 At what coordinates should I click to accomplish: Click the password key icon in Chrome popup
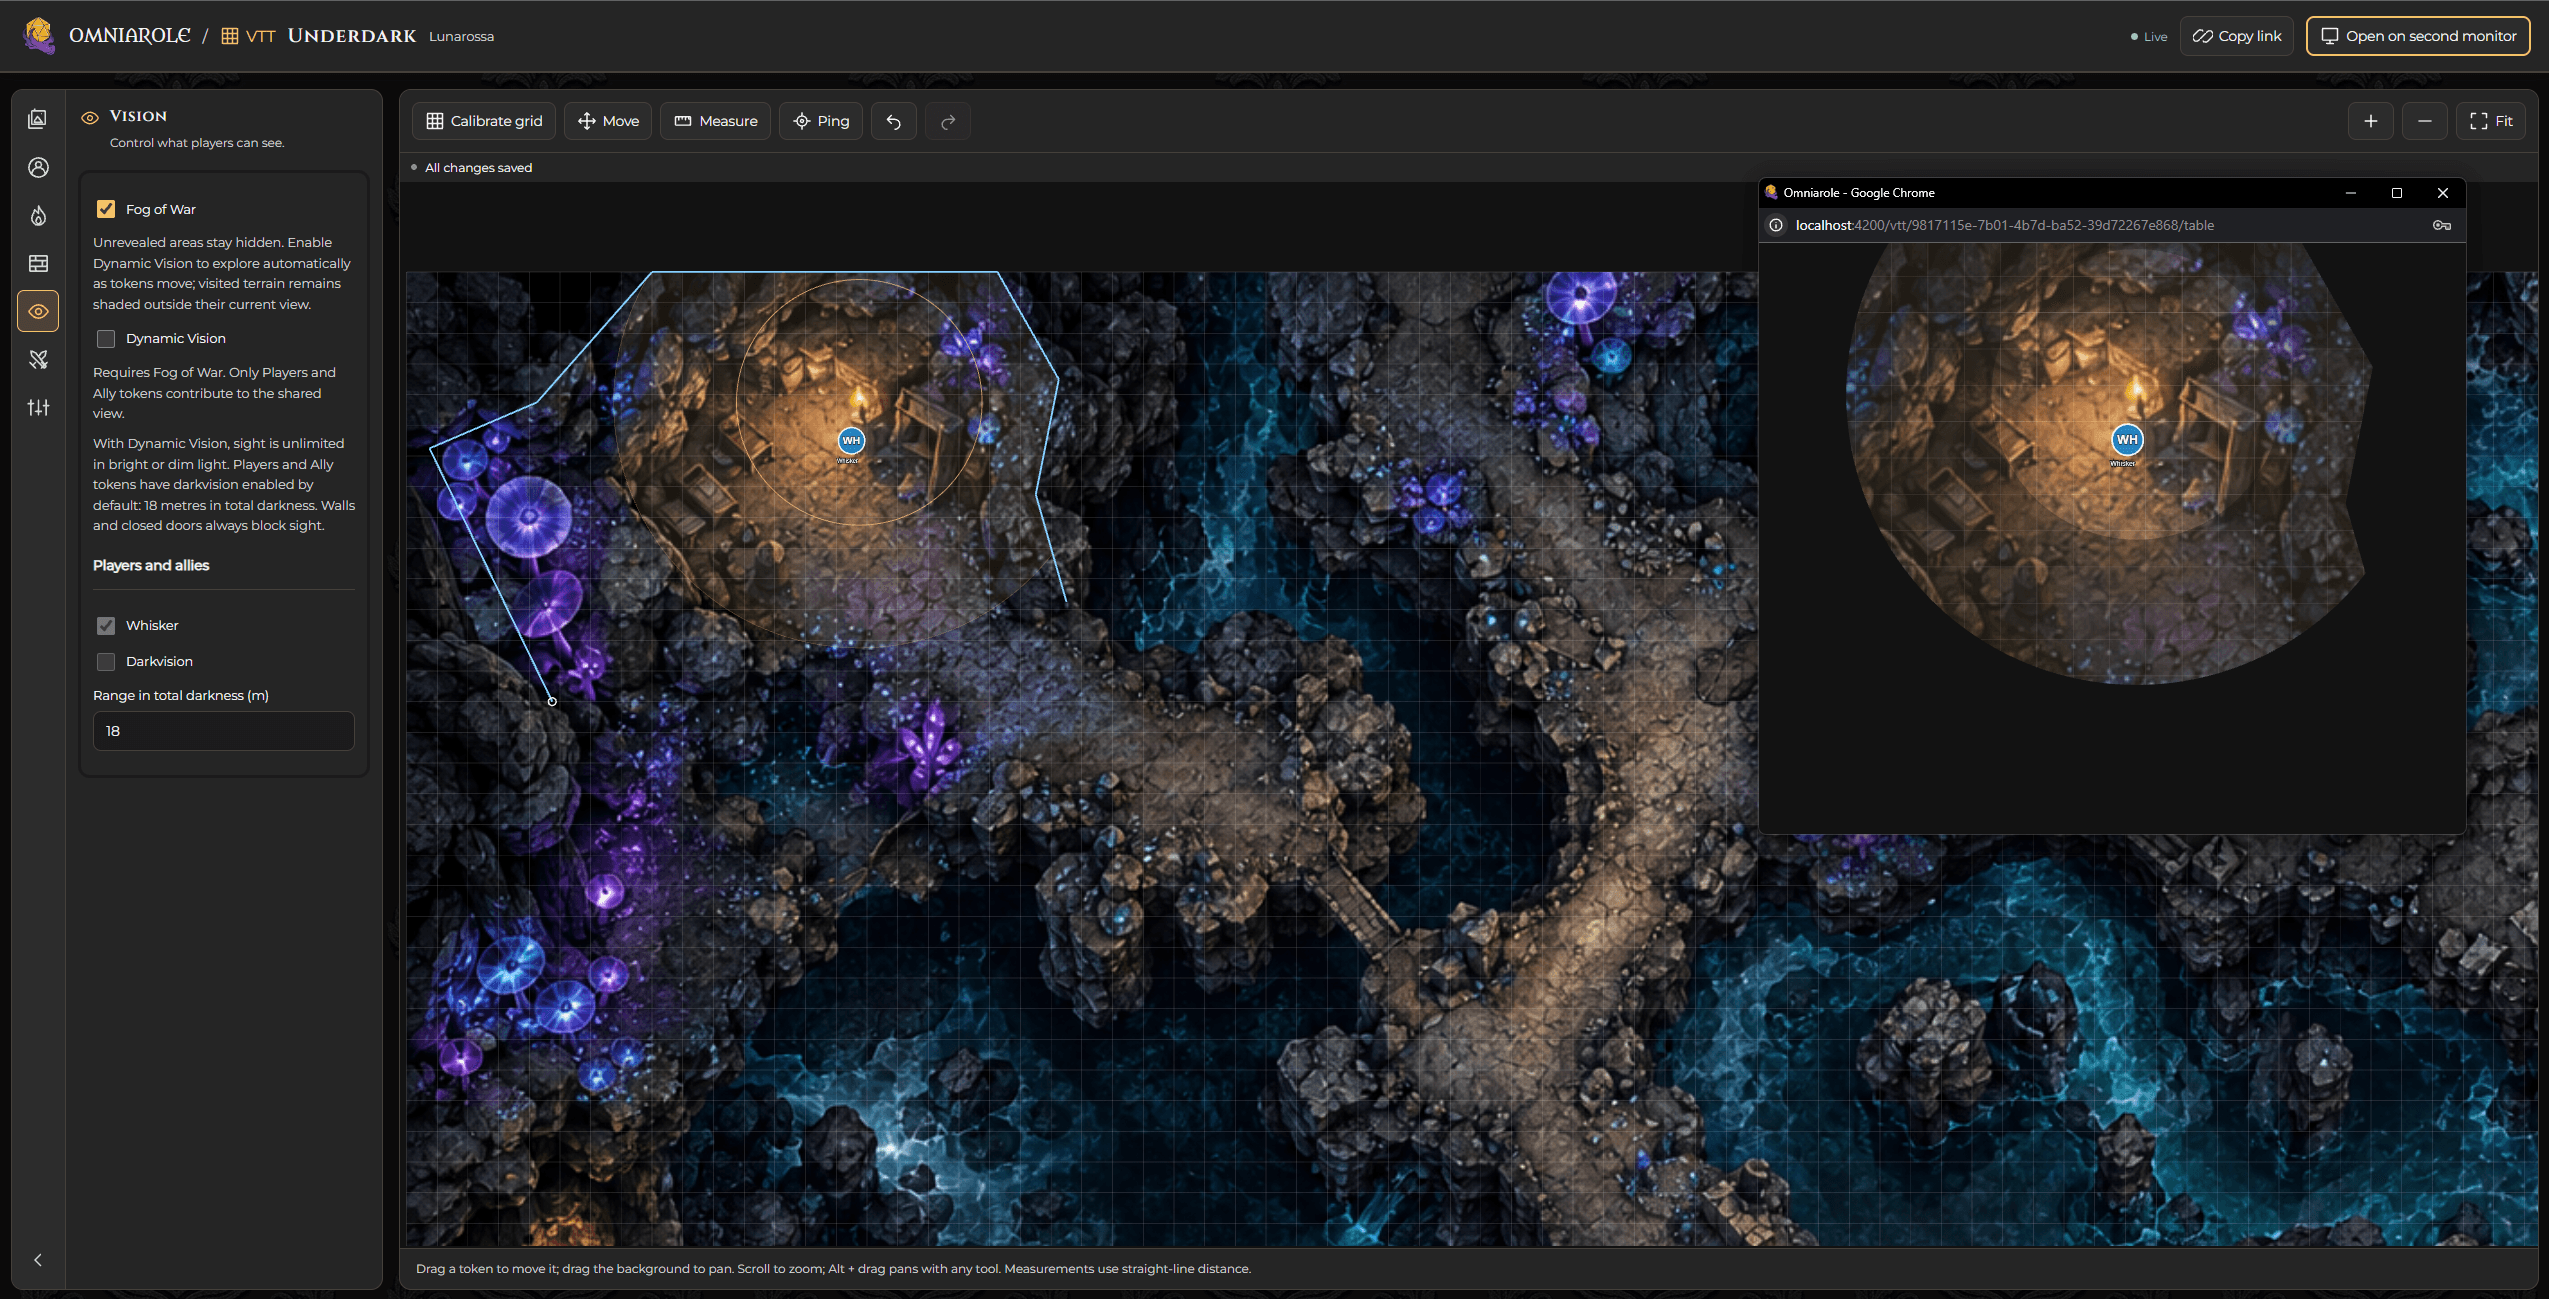(2442, 226)
